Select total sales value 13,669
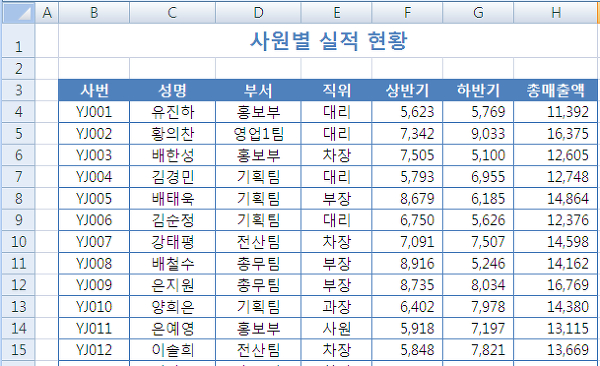 [x=556, y=350]
